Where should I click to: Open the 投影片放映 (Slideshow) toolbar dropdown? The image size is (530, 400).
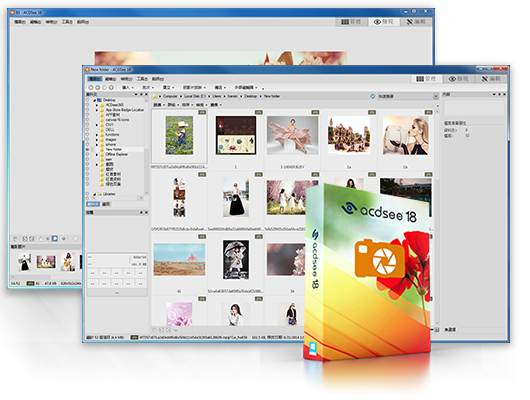coord(194,88)
